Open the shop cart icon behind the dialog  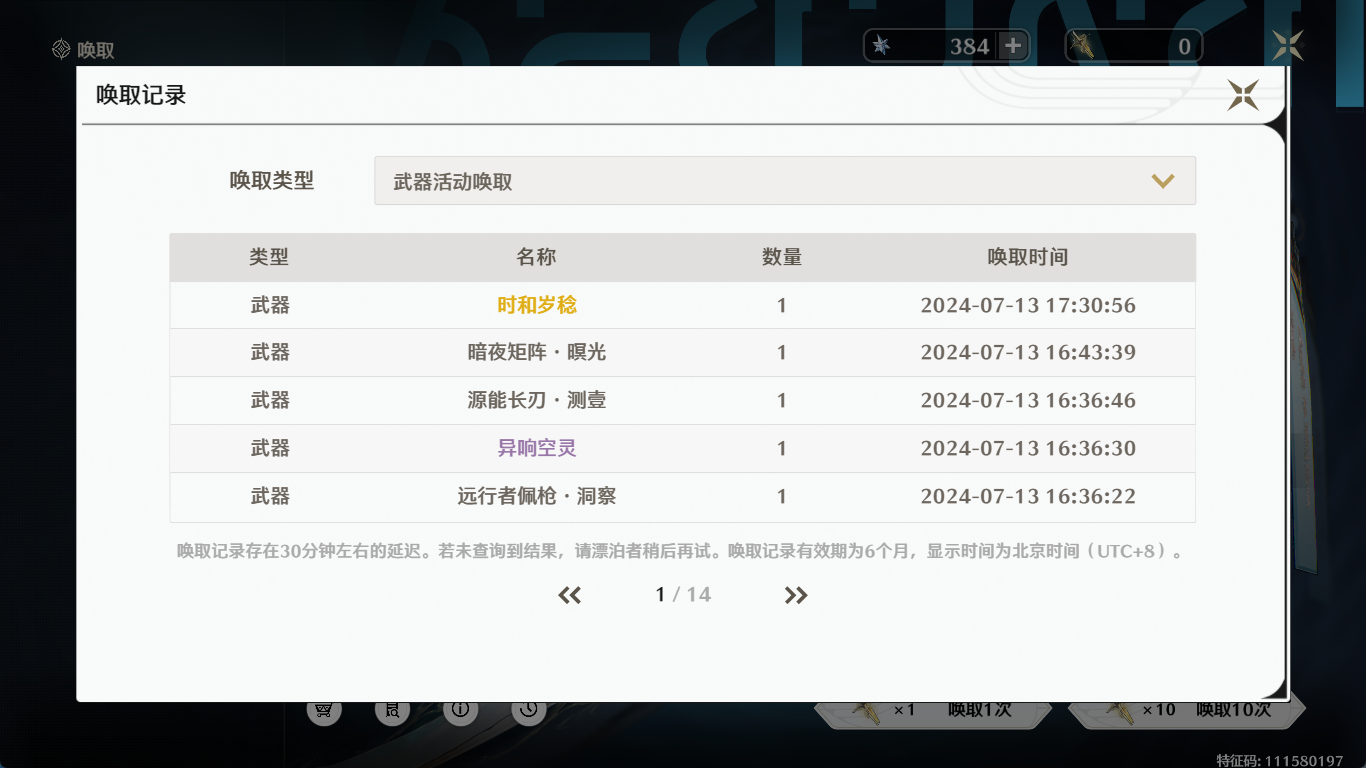click(323, 710)
